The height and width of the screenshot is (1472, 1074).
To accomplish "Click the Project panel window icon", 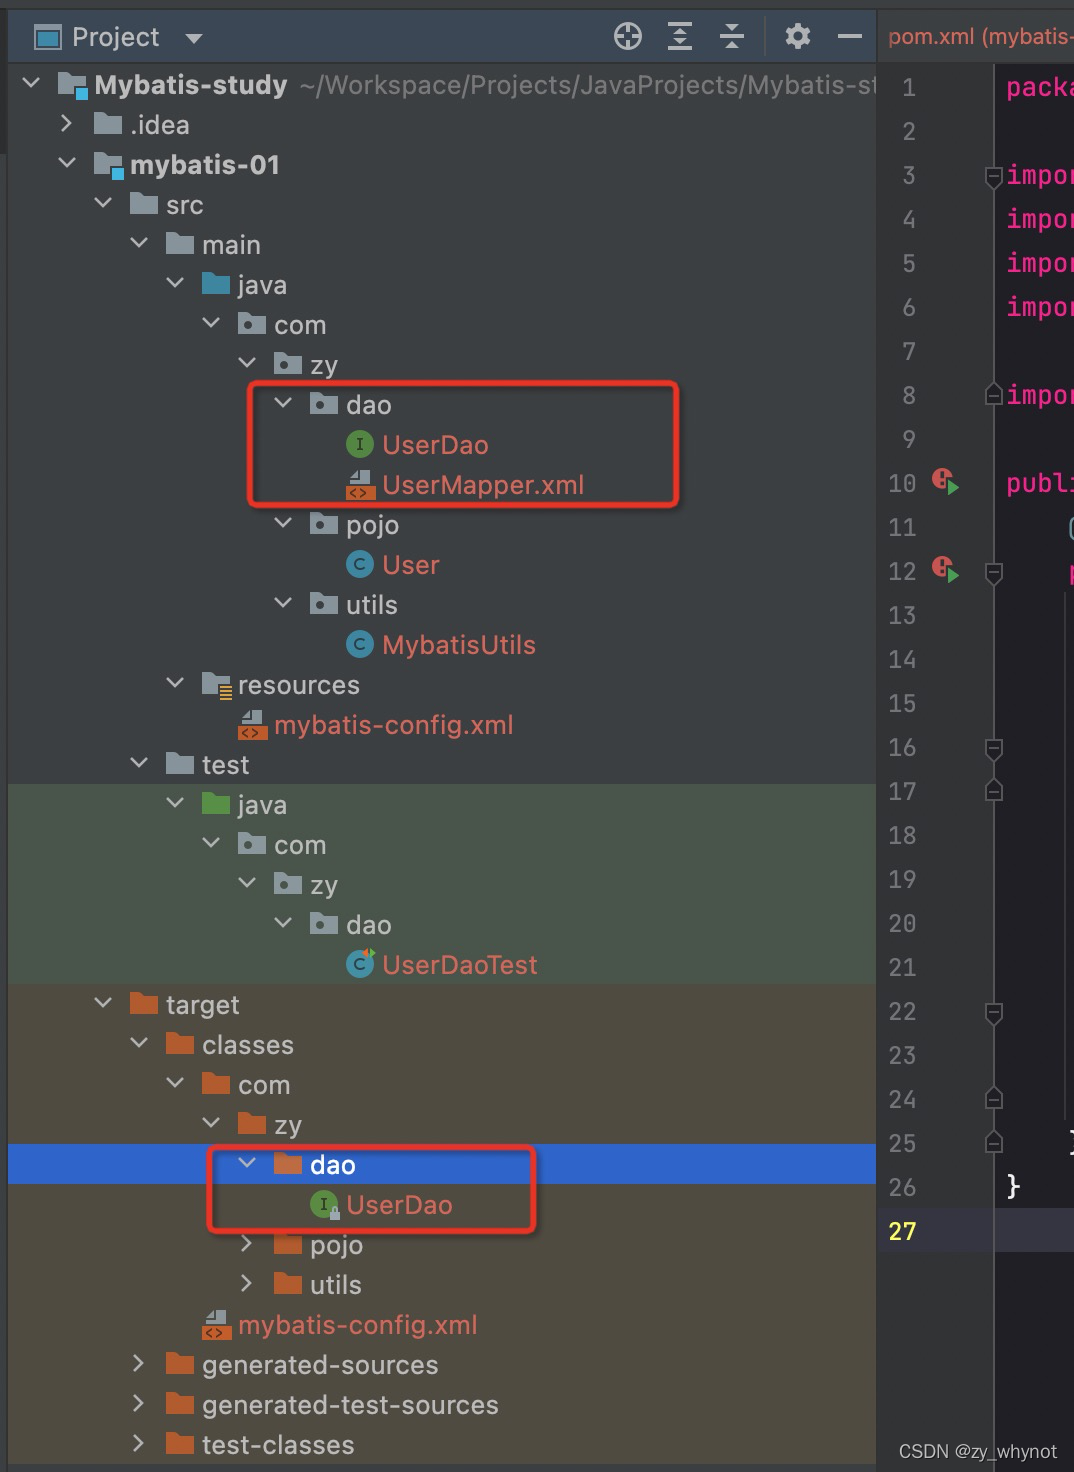I will click(48, 38).
